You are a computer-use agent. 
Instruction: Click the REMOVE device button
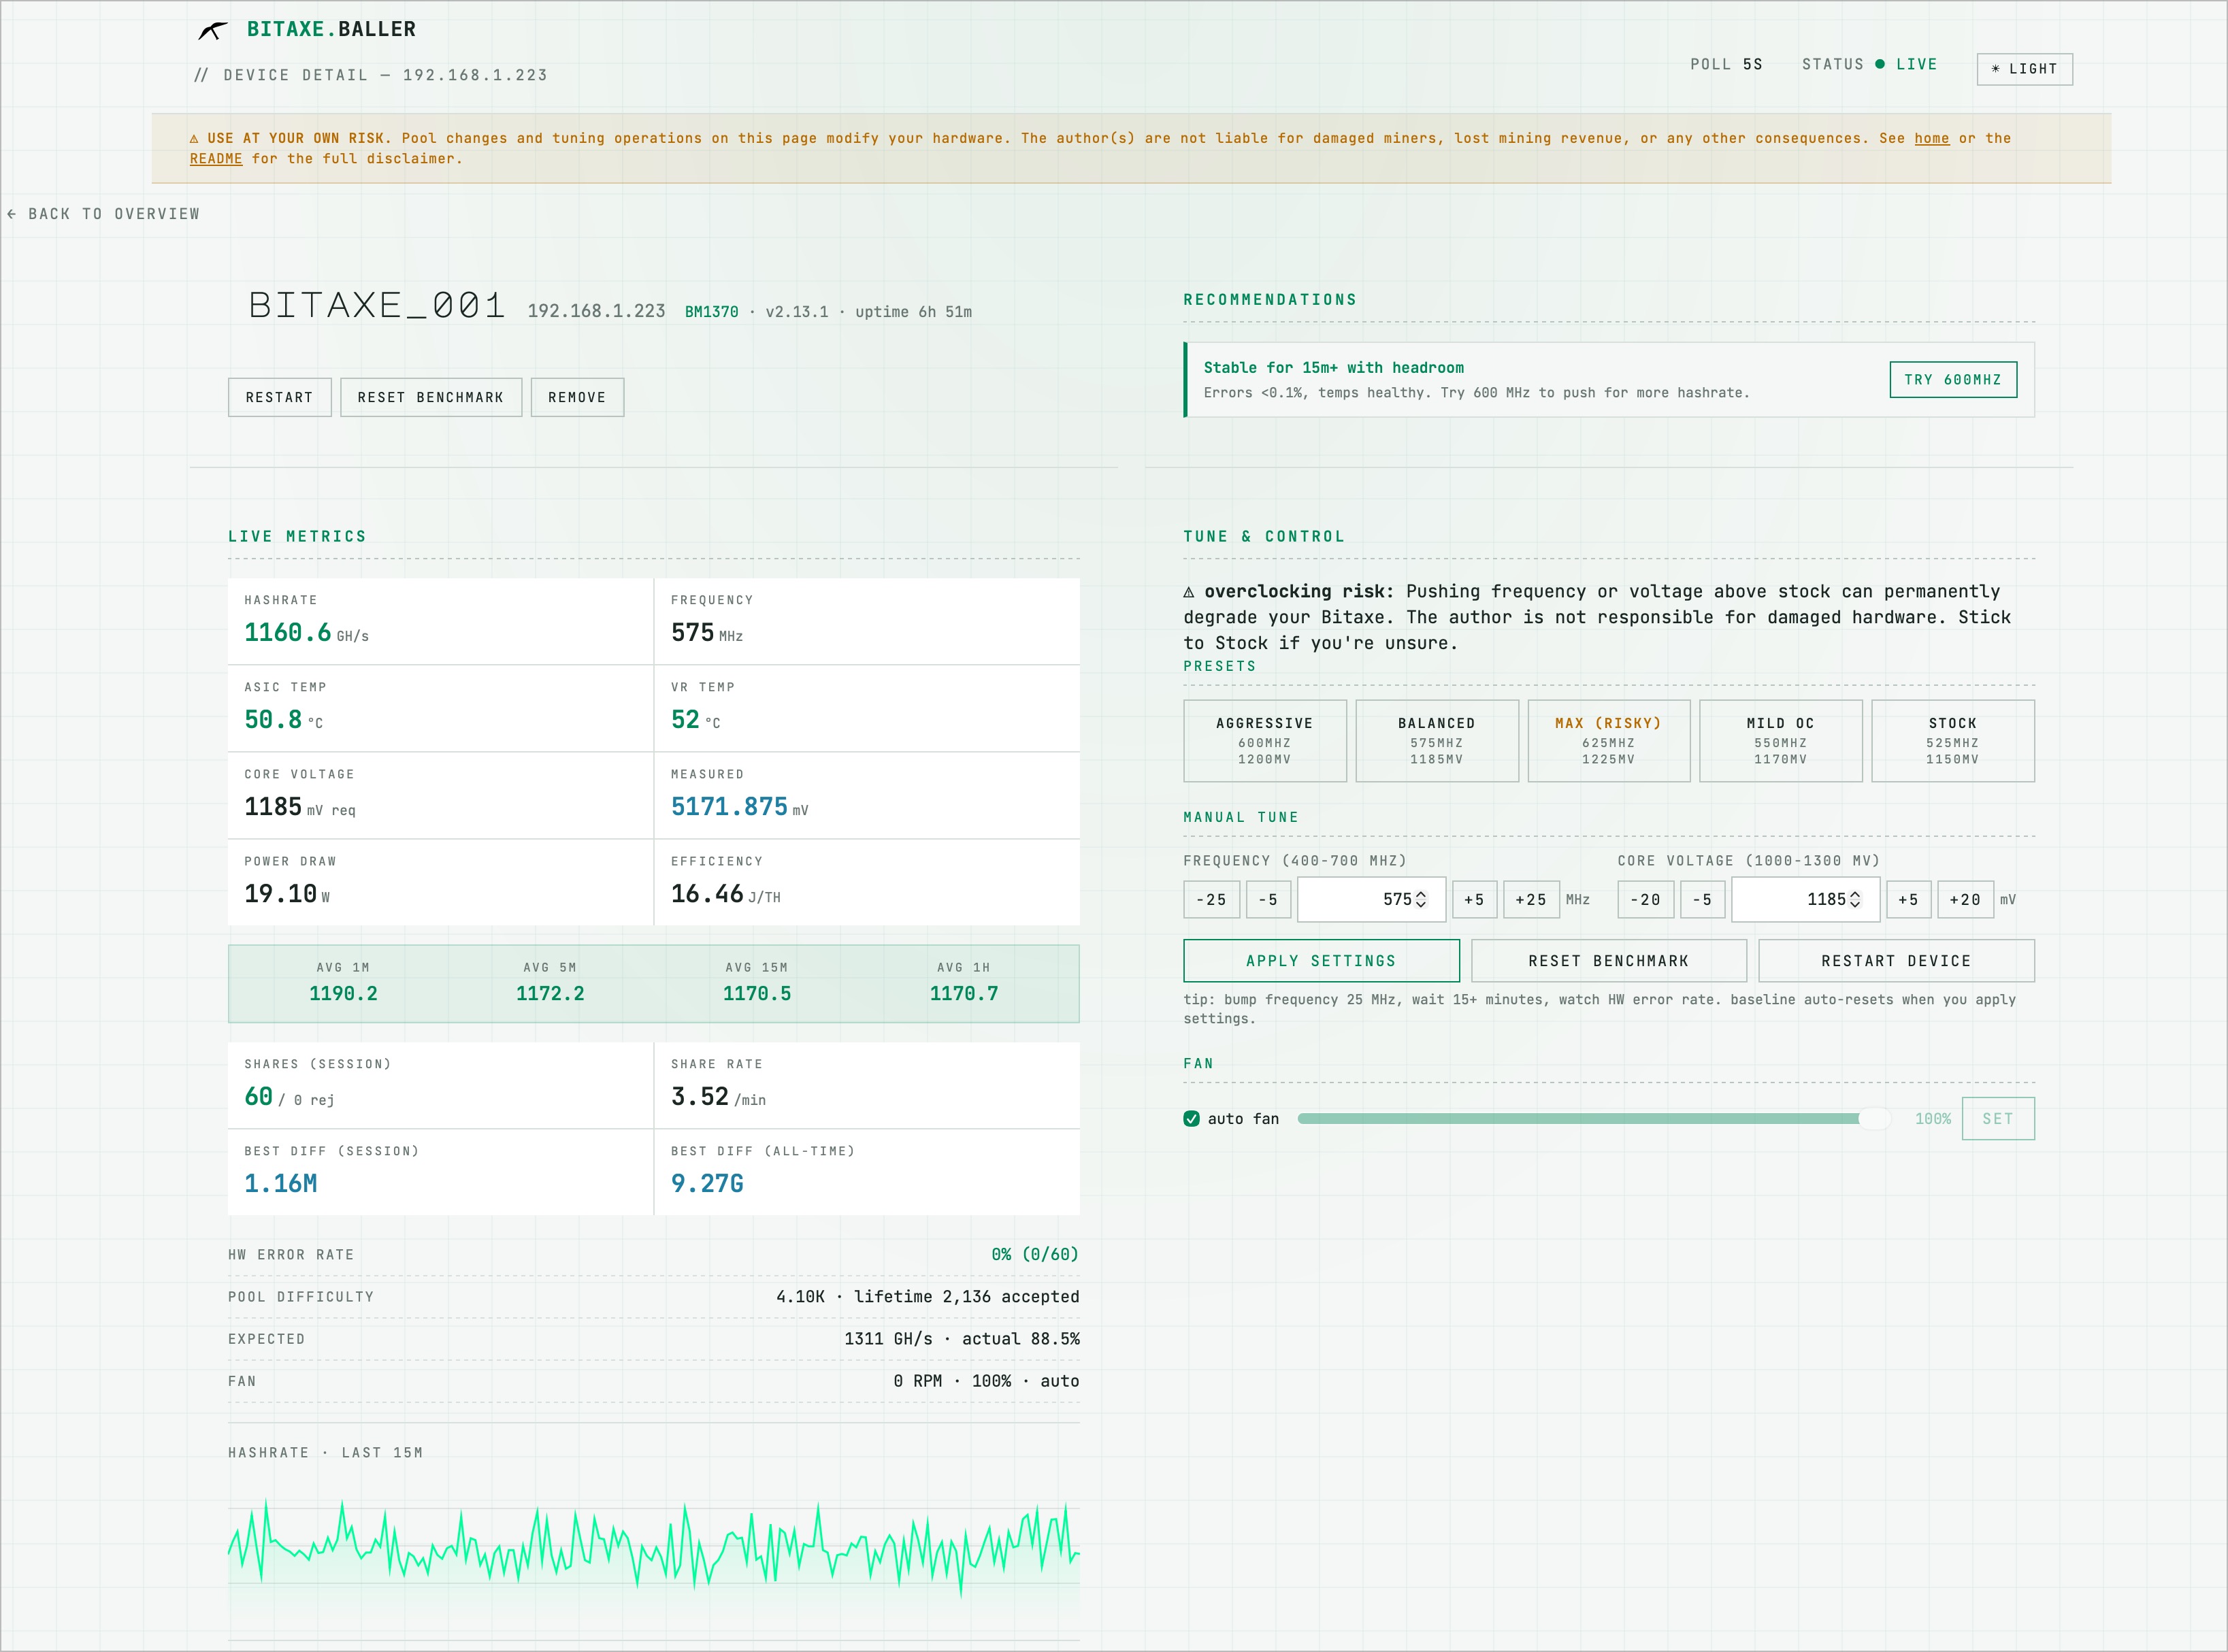coord(577,397)
